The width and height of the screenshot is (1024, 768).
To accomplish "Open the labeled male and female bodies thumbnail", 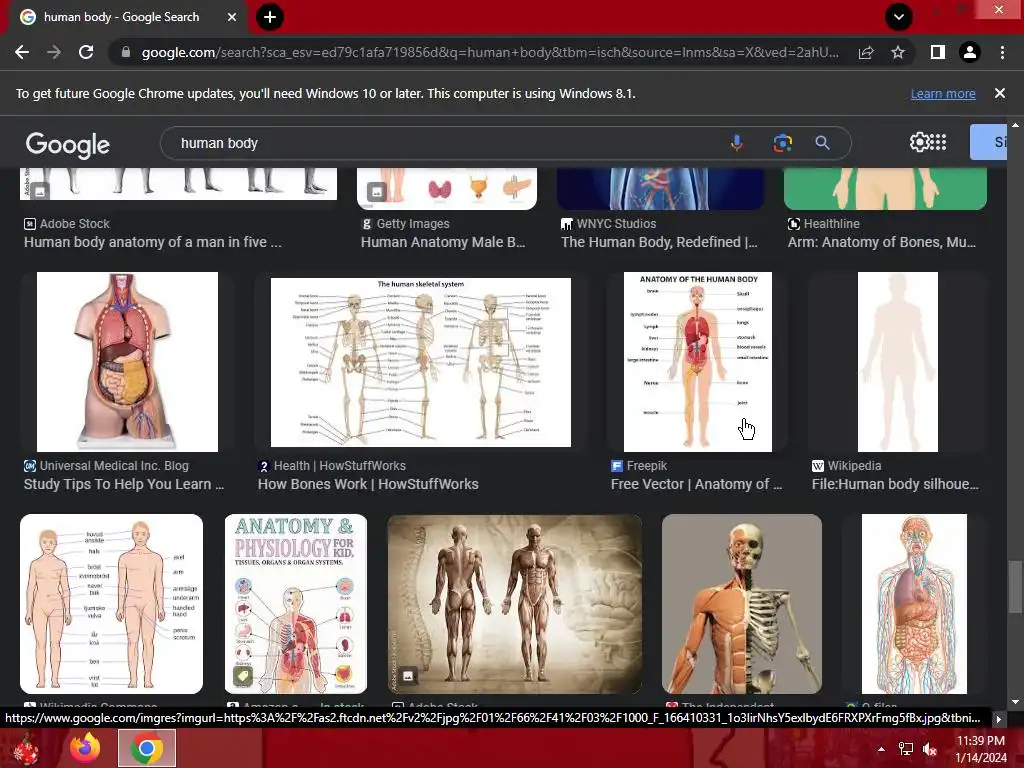I will pos(112,604).
